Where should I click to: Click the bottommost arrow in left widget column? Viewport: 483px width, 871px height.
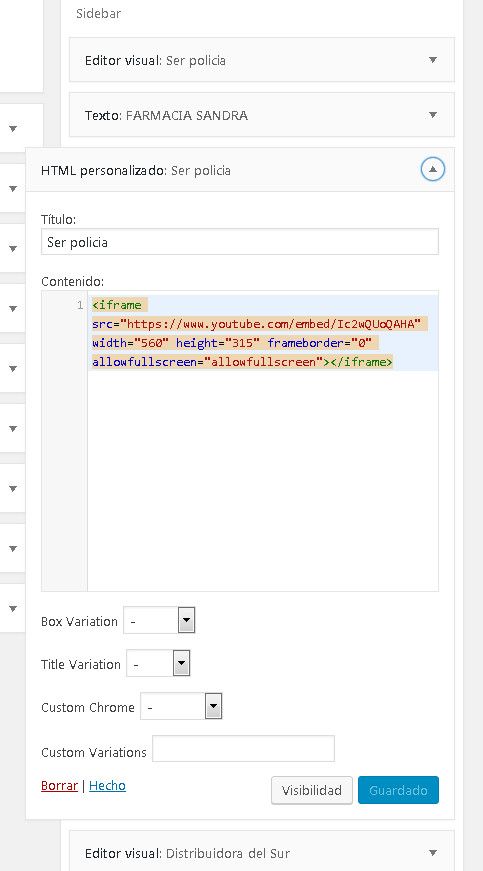click(13, 608)
